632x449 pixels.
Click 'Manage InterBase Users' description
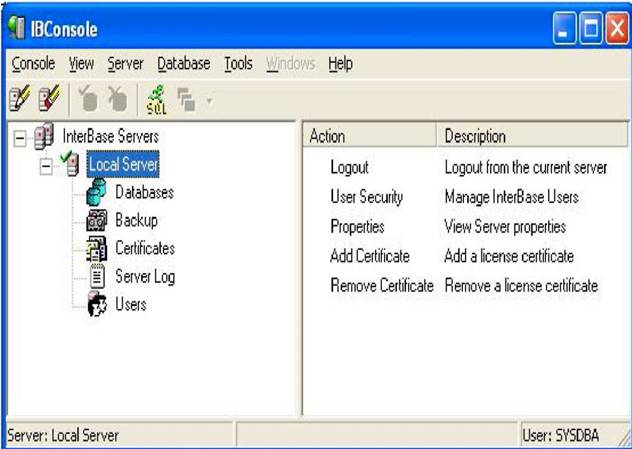(x=512, y=197)
